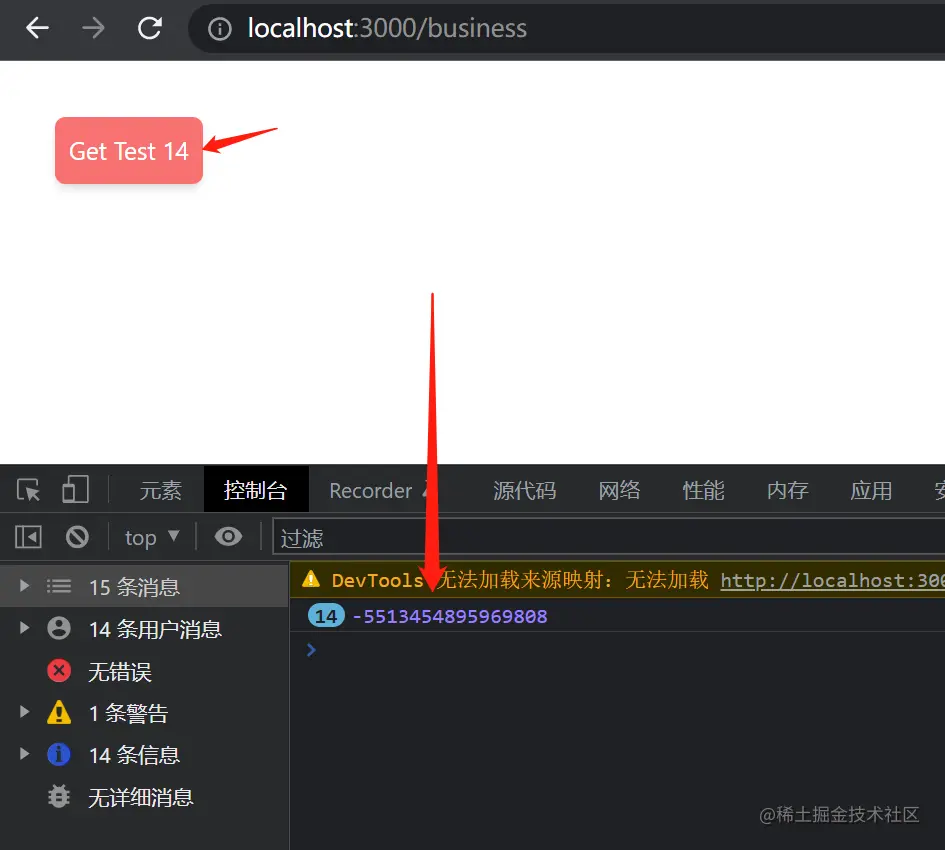Select the 无详细消息 bug icon
945x850 pixels.
(x=59, y=796)
